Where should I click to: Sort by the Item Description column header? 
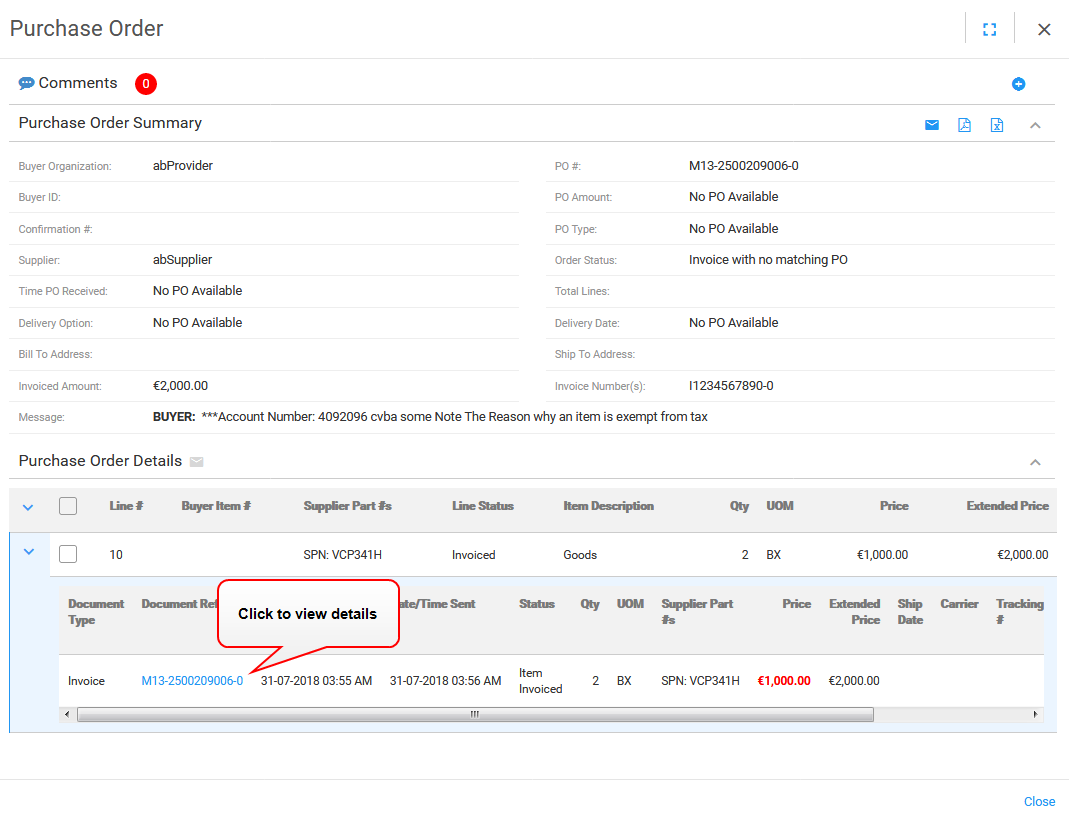pyautogui.click(x=608, y=506)
